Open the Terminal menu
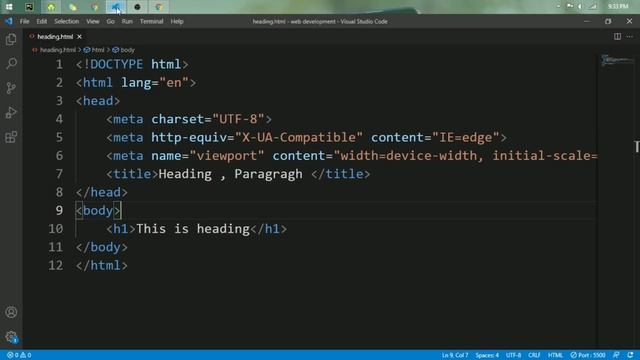 click(151, 21)
